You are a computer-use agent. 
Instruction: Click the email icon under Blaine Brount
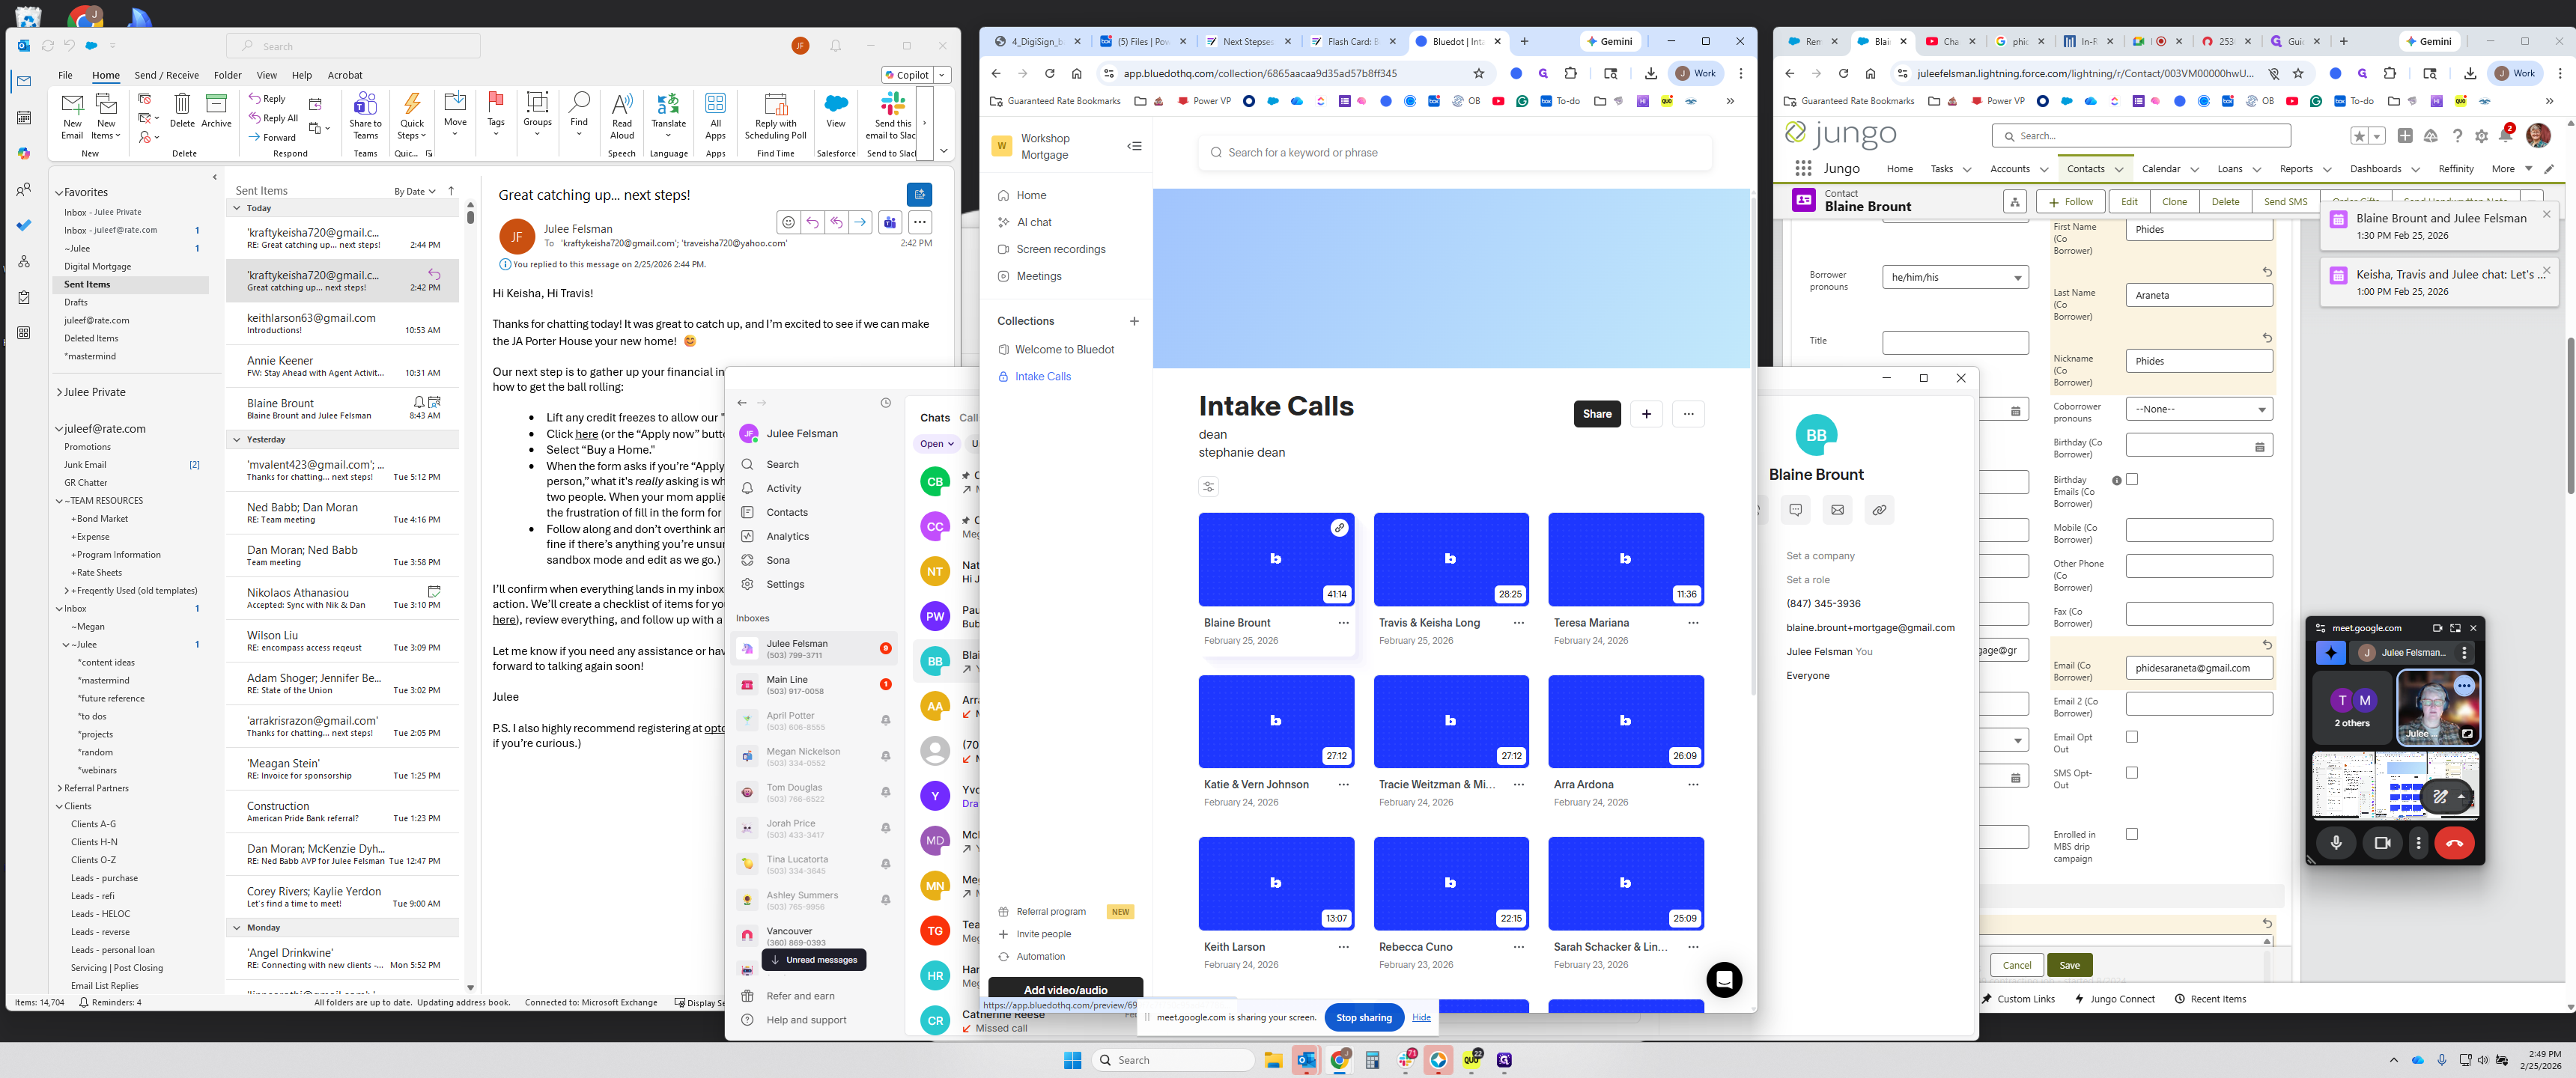click(1837, 510)
